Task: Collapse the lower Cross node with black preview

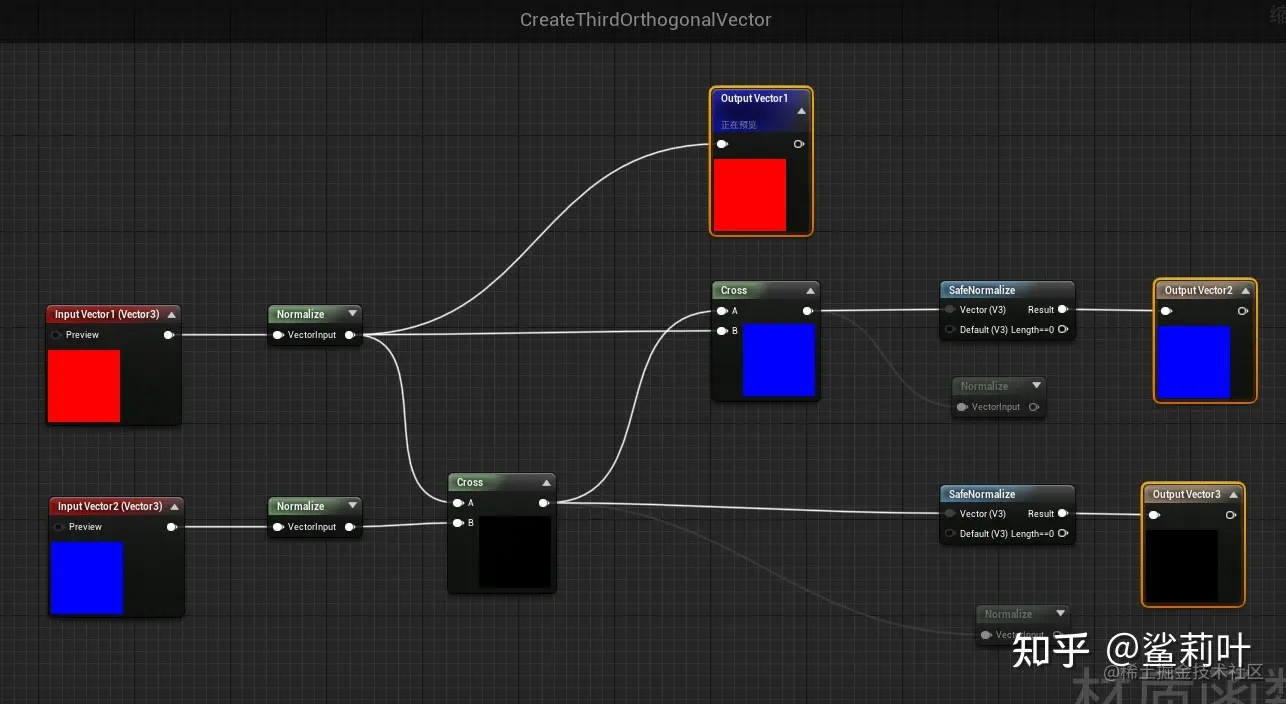Action: [x=546, y=482]
